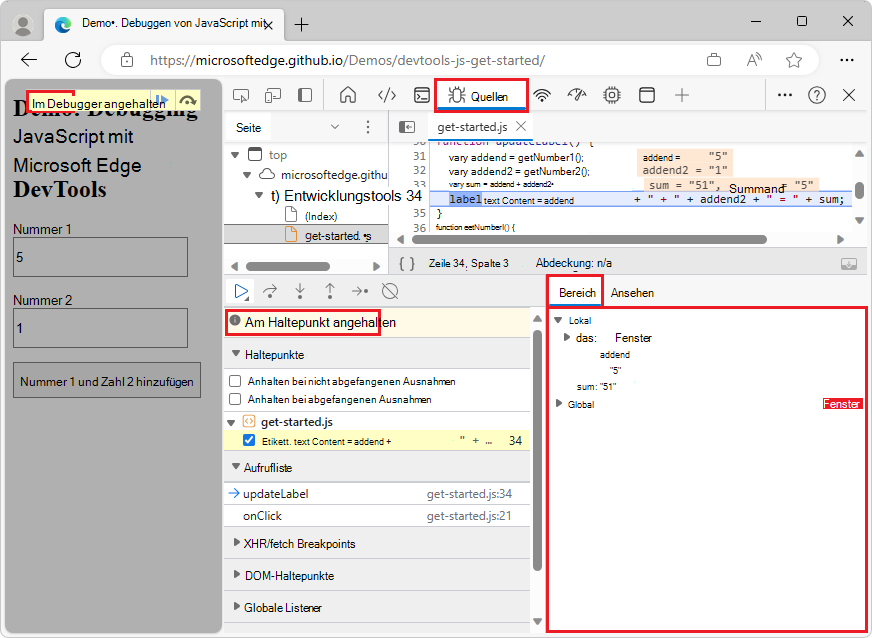The height and width of the screenshot is (638, 872).
Task: Select the Ansehen tab
Action: click(x=632, y=293)
